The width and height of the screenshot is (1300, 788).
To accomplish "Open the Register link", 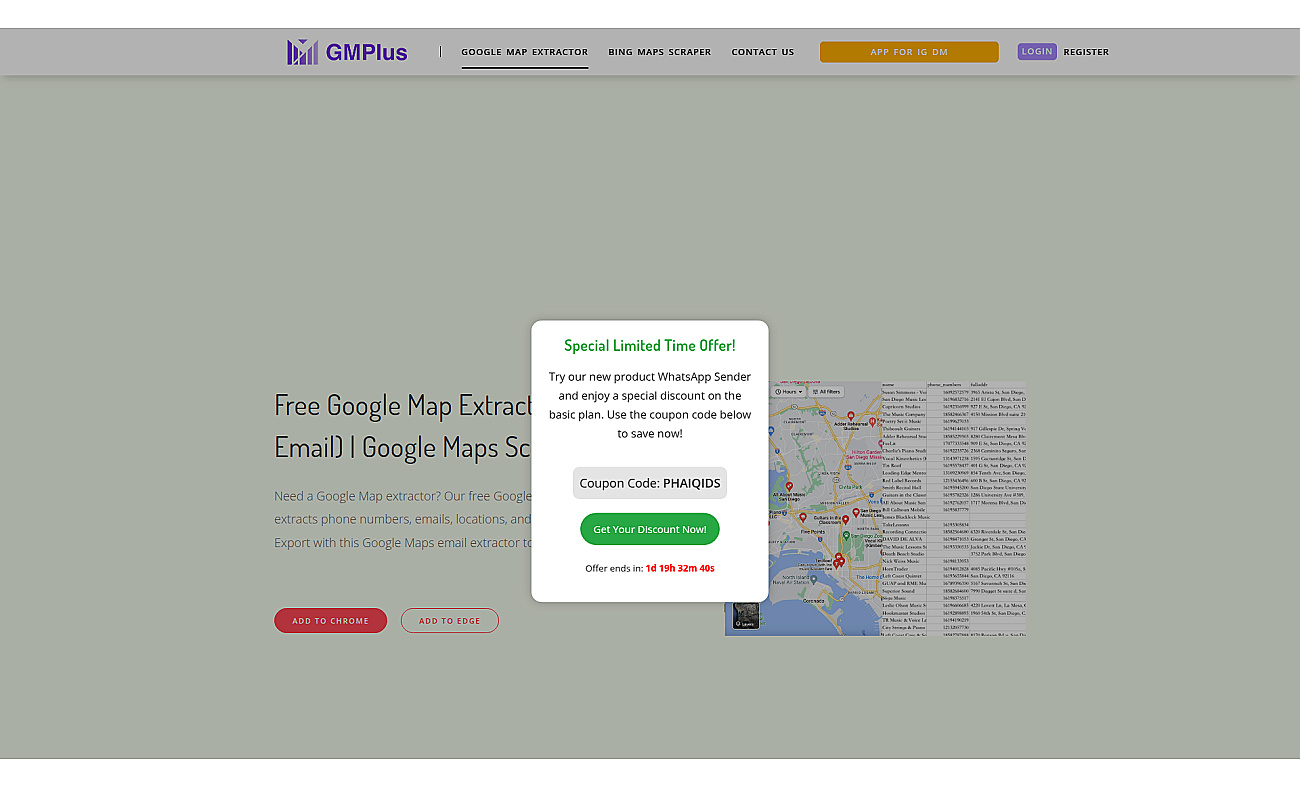I will tap(1086, 52).
